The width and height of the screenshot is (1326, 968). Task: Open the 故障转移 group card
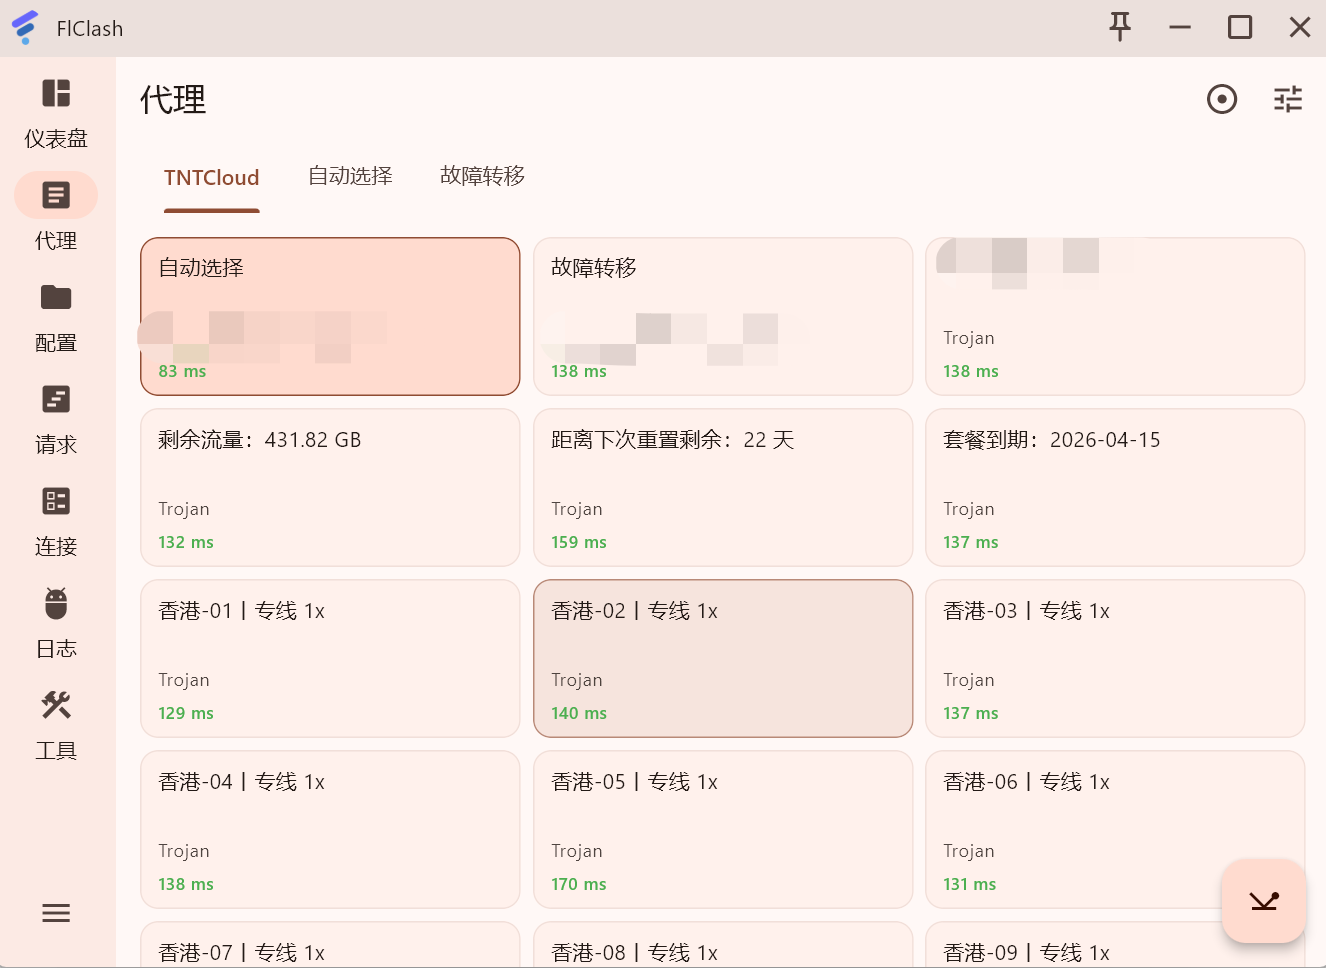click(x=723, y=316)
